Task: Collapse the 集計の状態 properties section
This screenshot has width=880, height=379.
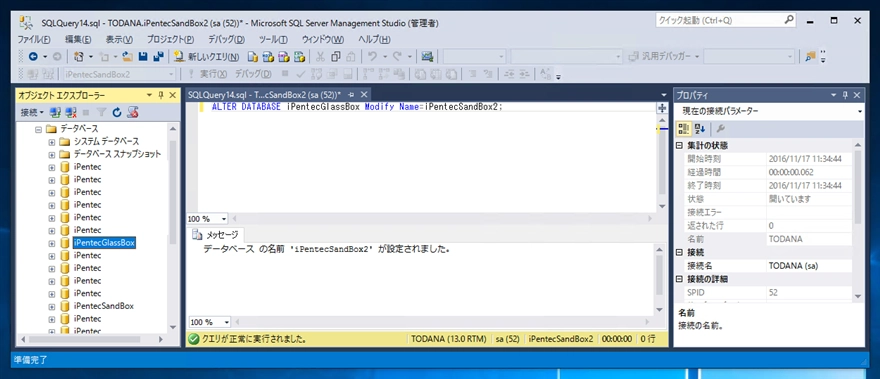Action: (680, 145)
